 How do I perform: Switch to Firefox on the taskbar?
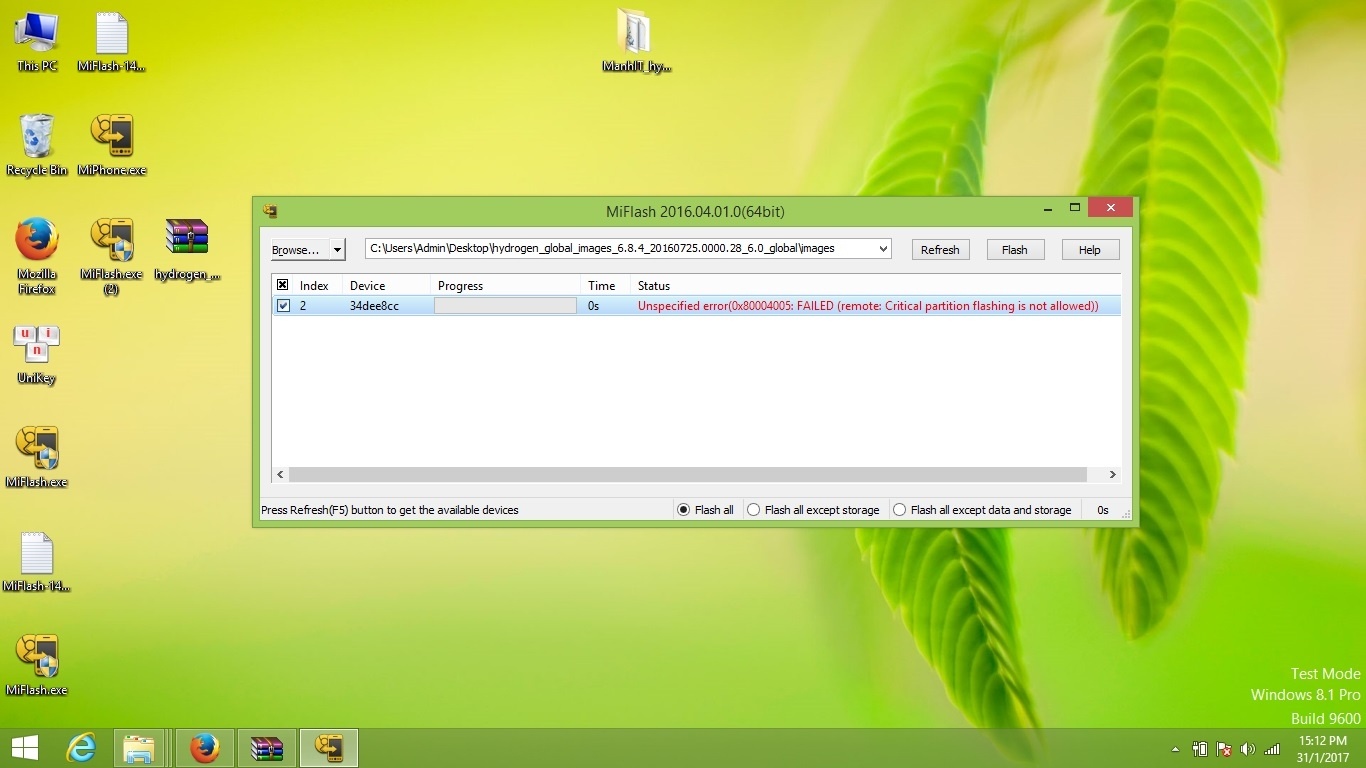click(x=205, y=748)
